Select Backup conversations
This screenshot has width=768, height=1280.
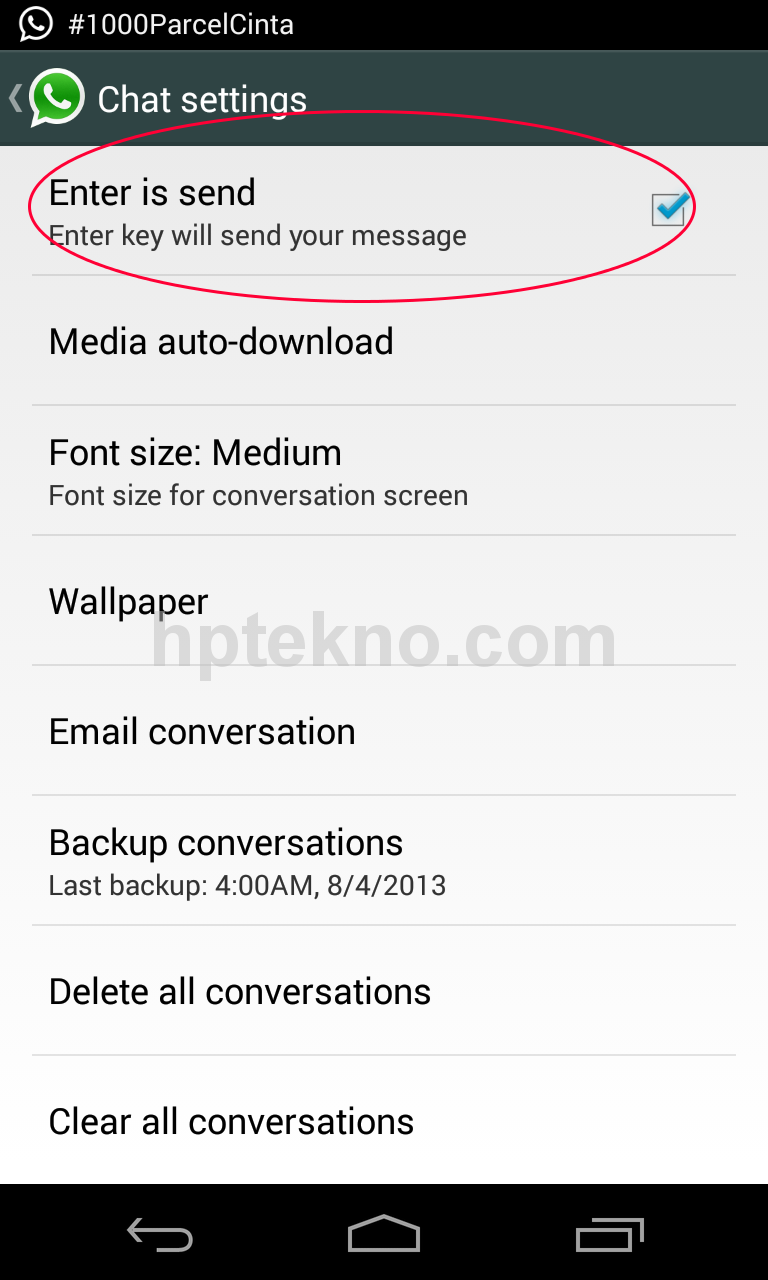(x=384, y=861)
